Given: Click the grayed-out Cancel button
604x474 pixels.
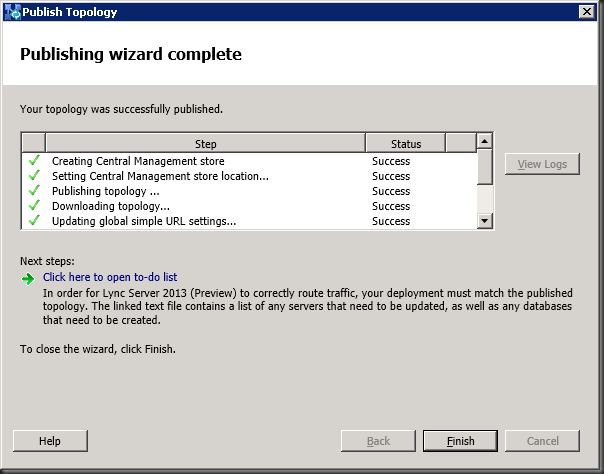Looking at the screenshot, I should coord(542,441).
